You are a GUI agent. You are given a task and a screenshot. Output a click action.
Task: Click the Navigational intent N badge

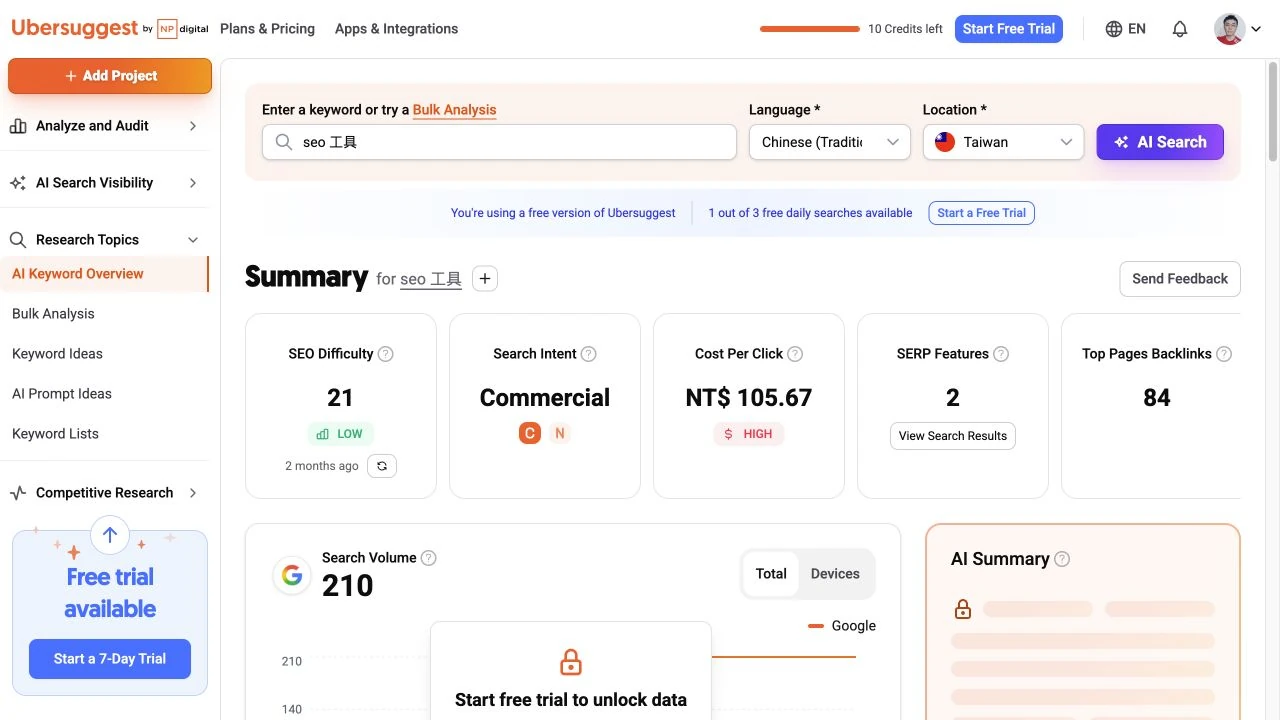coord(560,433)
